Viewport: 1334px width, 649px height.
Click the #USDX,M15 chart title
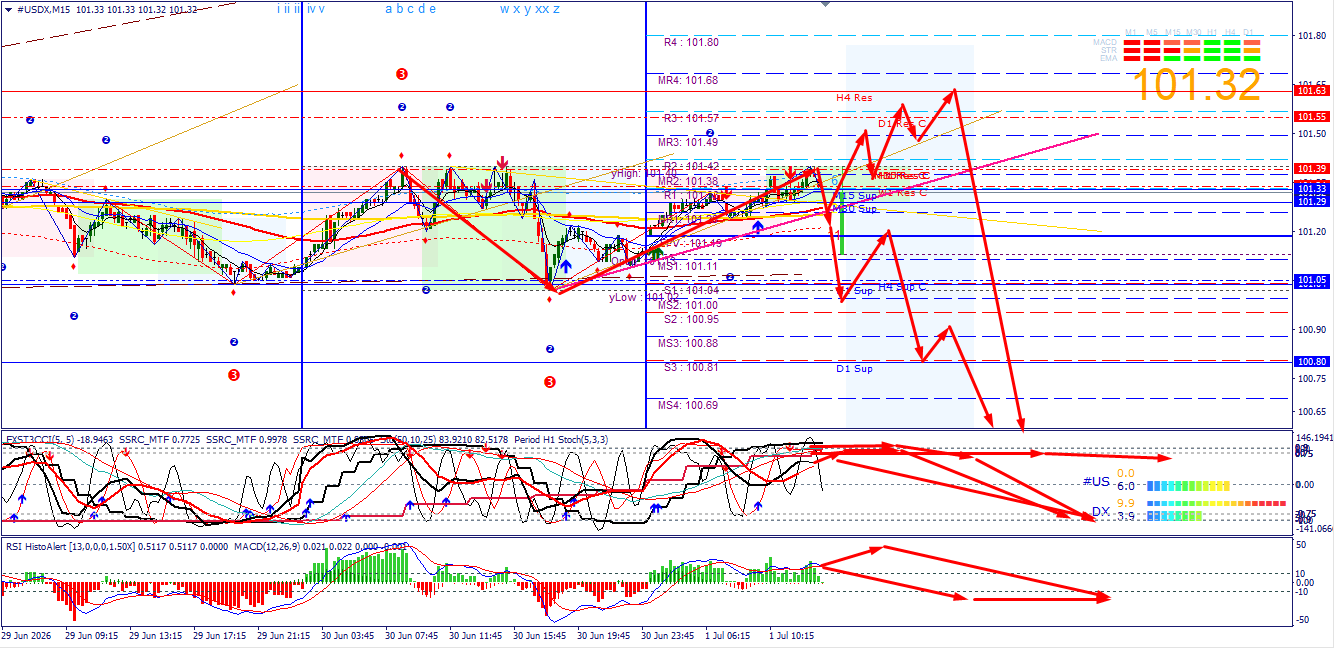(x=43, y=9)
